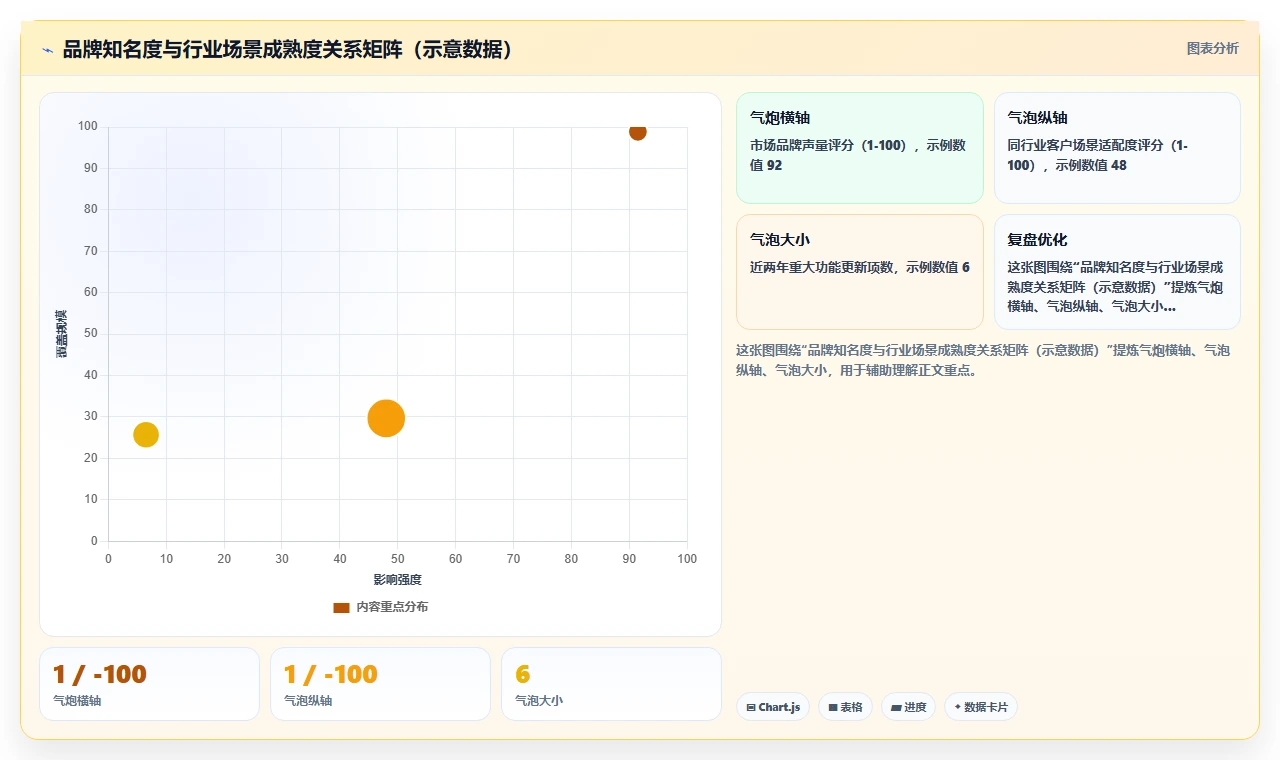Click the Chart.js tag

click(773, 707)
